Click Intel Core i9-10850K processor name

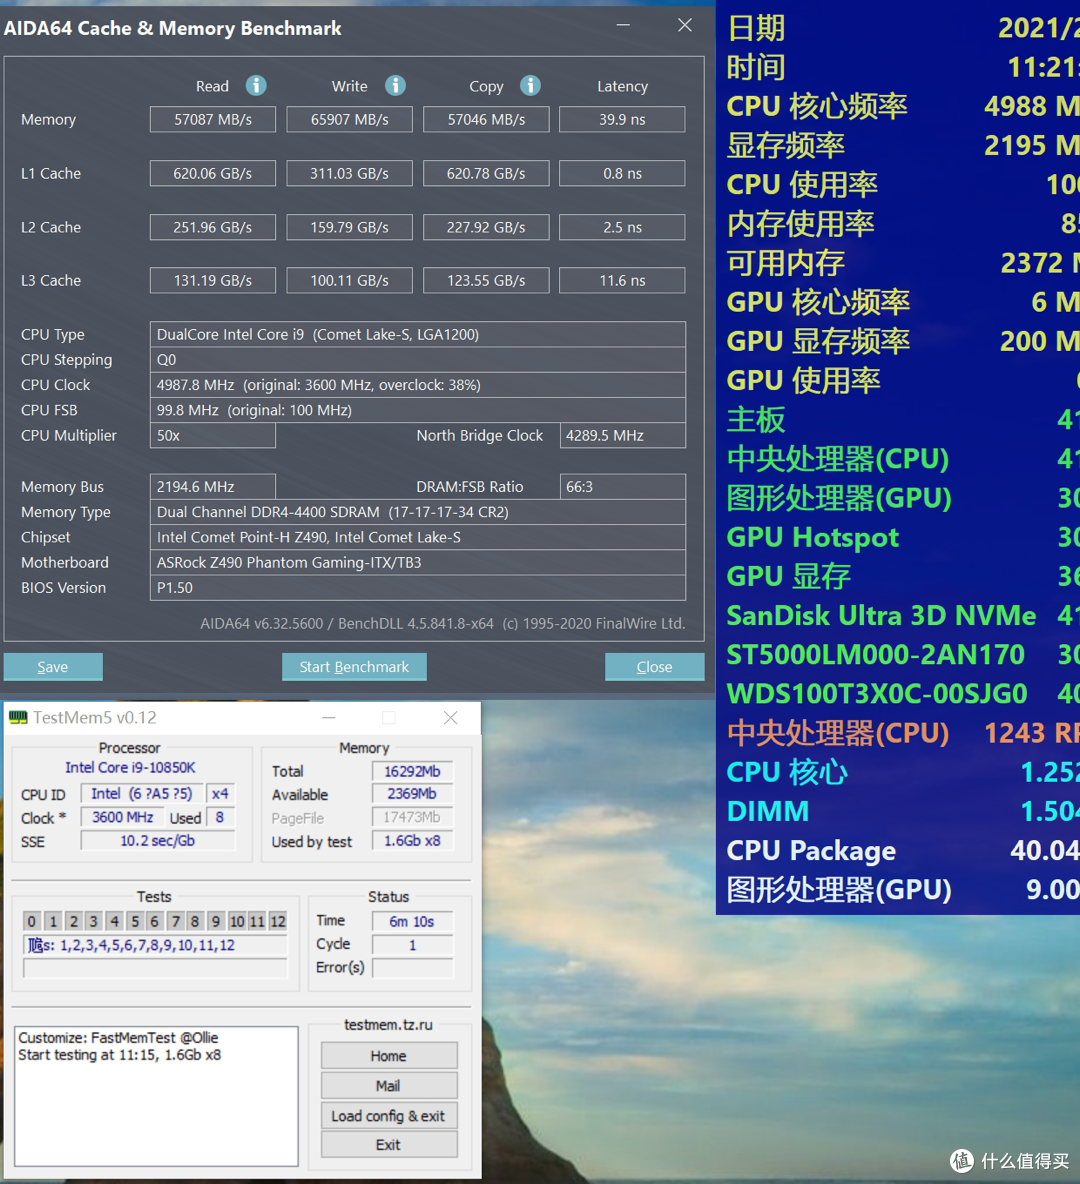point(130,768)
